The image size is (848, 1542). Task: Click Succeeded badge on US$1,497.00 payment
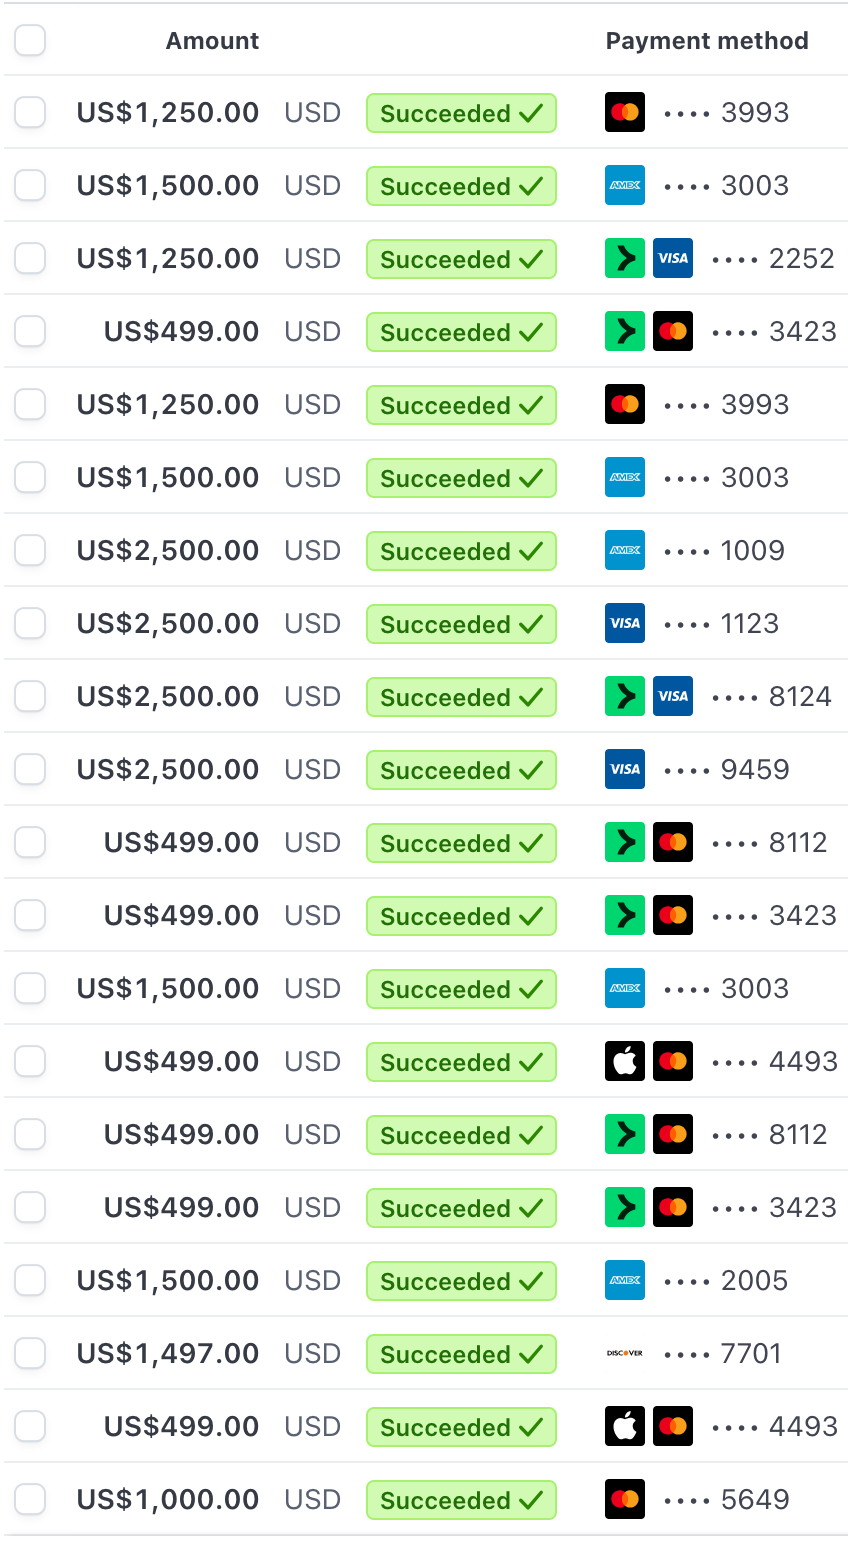tap(461, 1354)
